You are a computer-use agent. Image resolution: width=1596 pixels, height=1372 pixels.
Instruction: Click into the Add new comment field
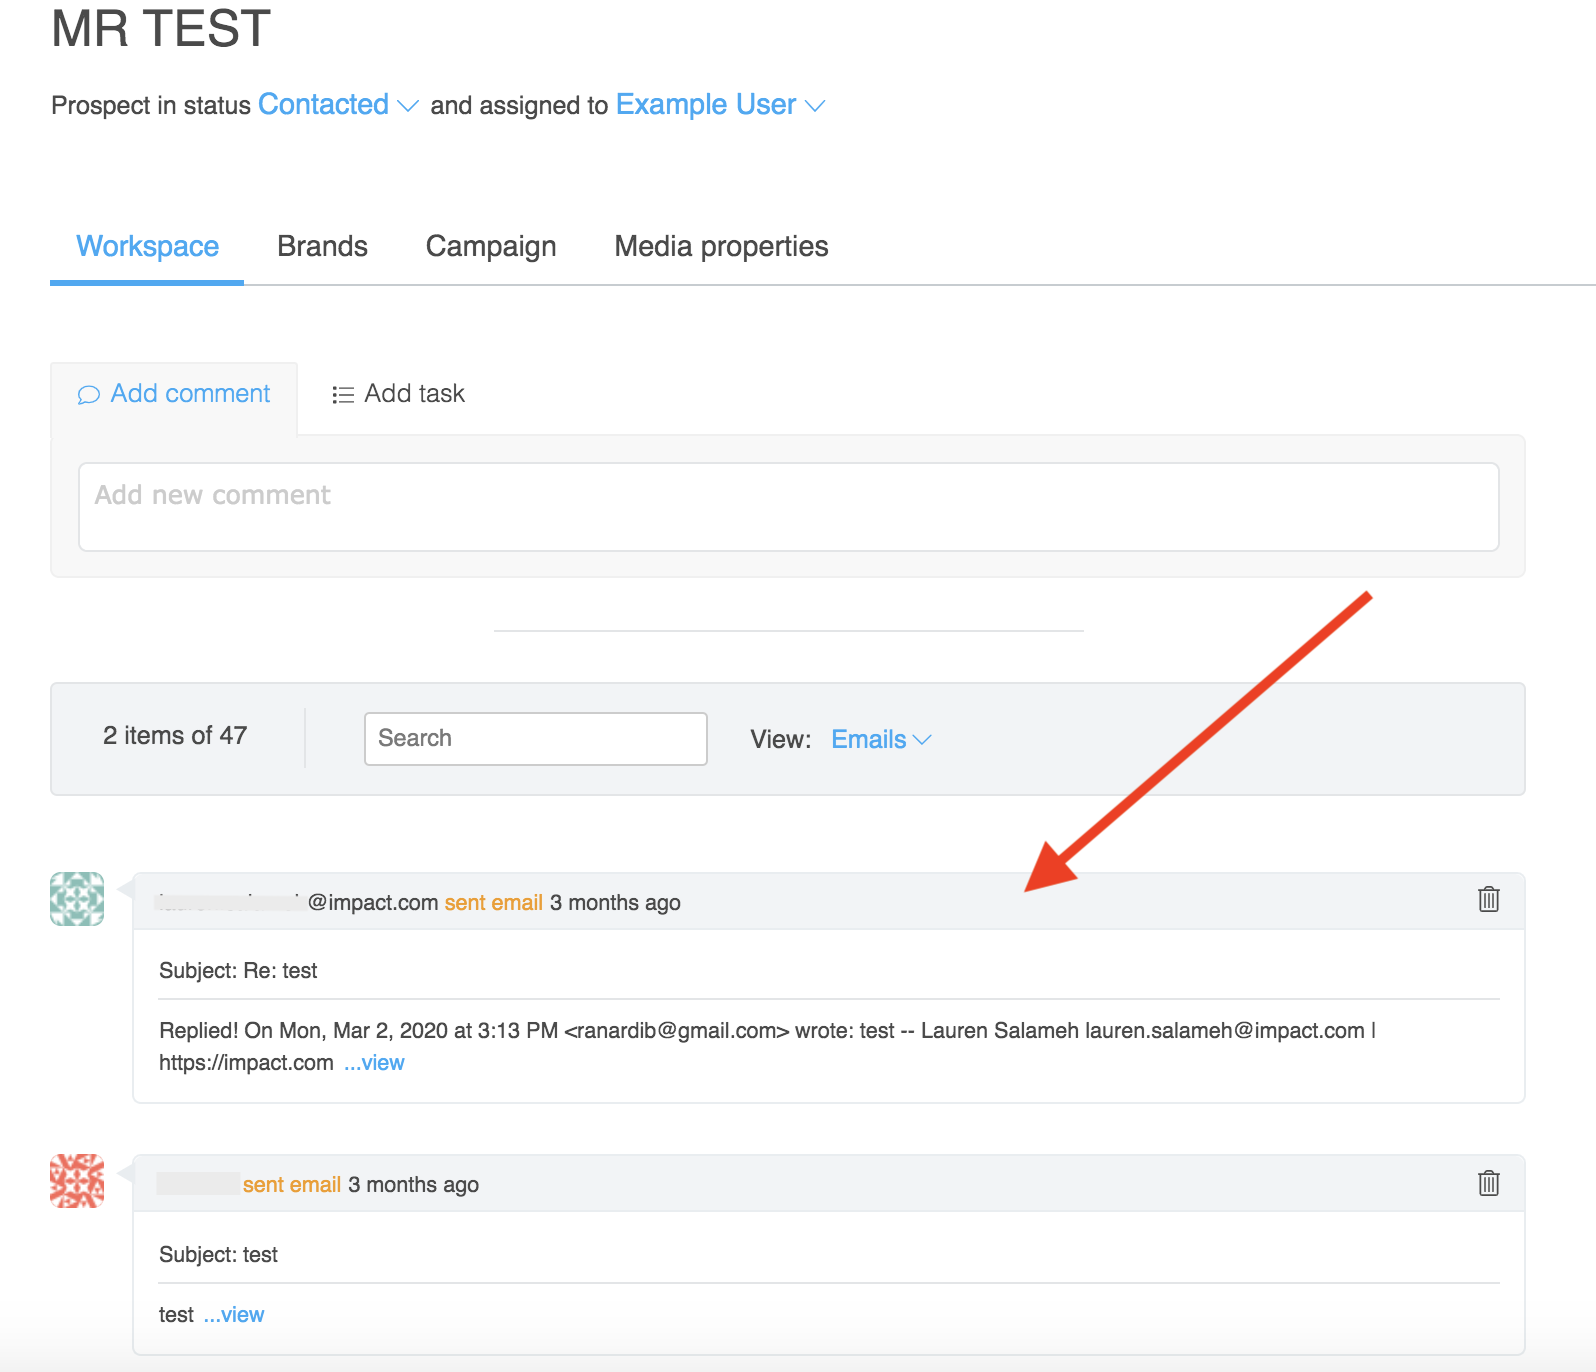[788, 506]
